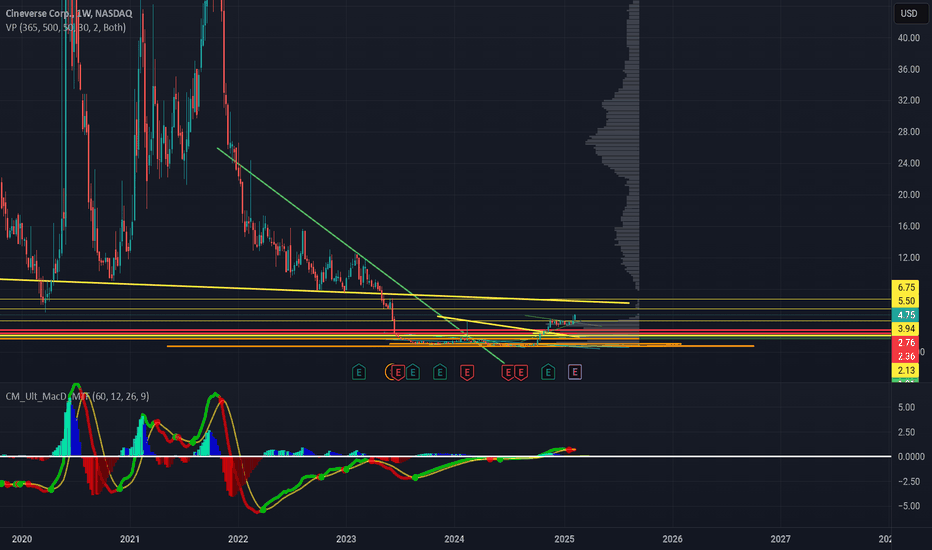Click the 5.00 MACD axis value
Screen dimensions: 932x550
tap(906, 407)
